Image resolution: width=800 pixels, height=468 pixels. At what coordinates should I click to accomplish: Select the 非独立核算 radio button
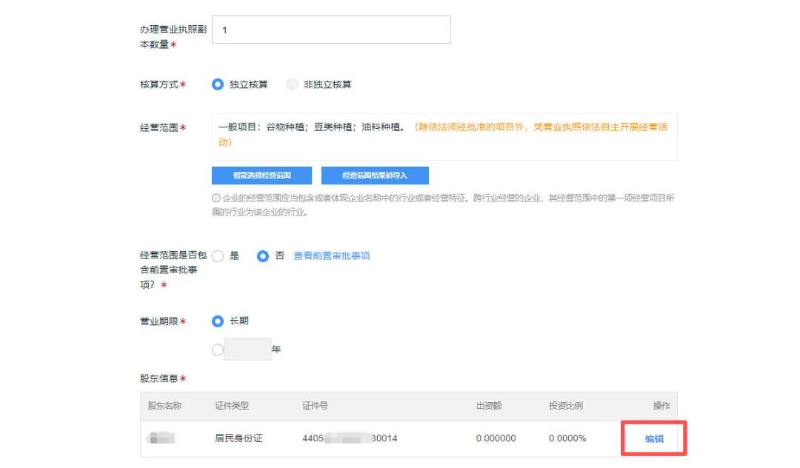coord(292,84)
